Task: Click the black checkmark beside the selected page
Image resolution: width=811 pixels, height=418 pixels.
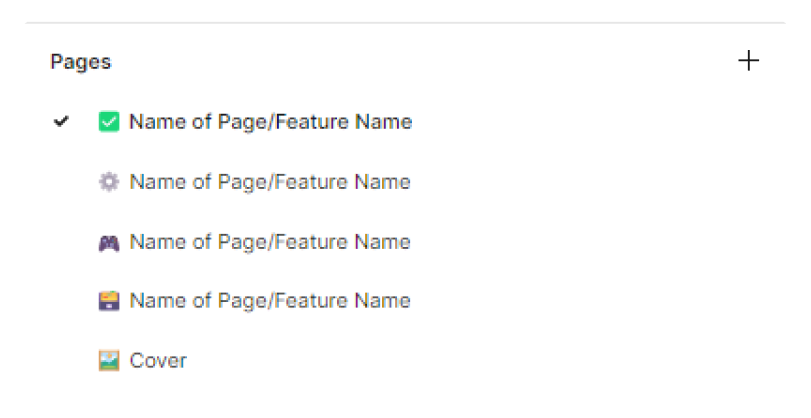Action: 62,122
